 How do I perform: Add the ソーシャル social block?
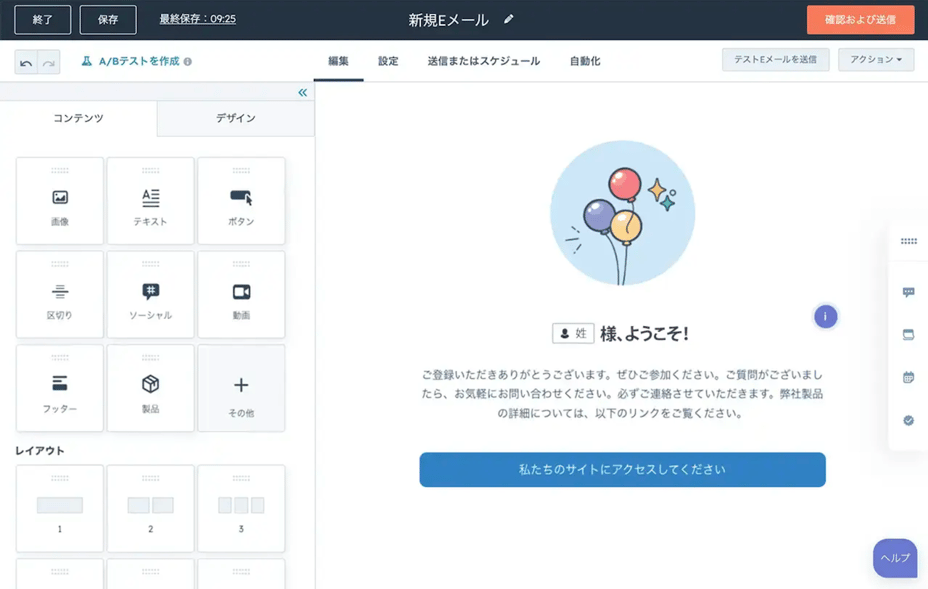point(150,294)
